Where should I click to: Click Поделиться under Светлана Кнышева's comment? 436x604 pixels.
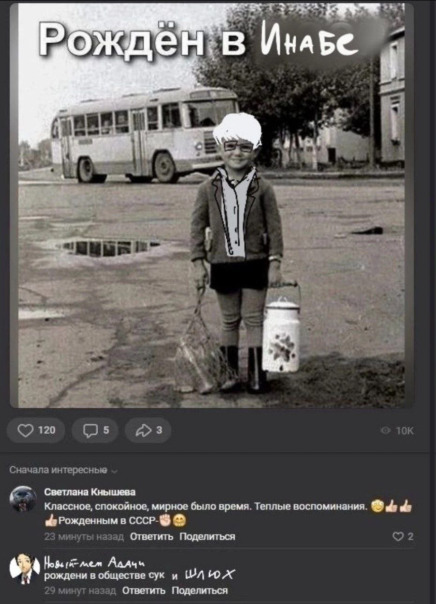(207, 537)
